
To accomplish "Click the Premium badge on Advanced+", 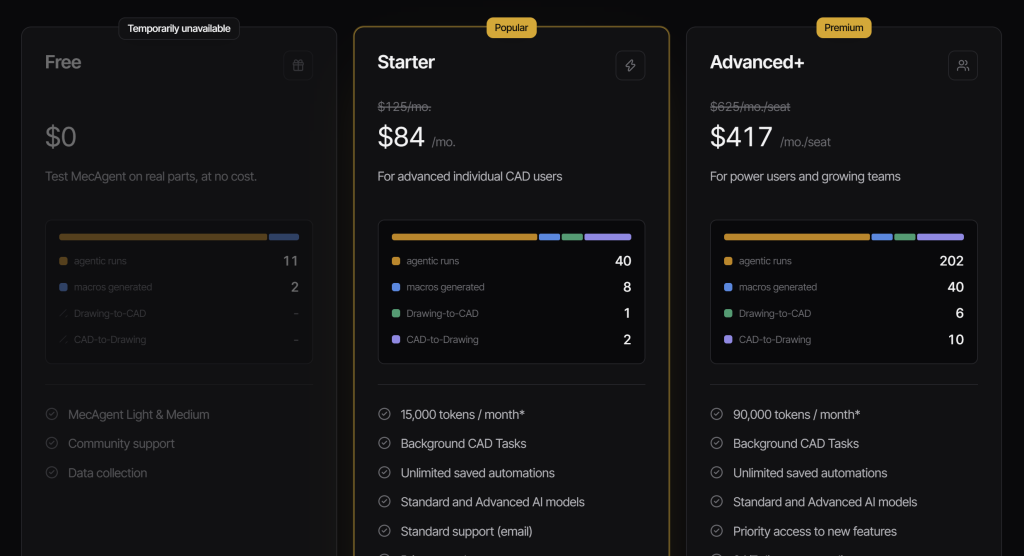I will tap(844, 27).
